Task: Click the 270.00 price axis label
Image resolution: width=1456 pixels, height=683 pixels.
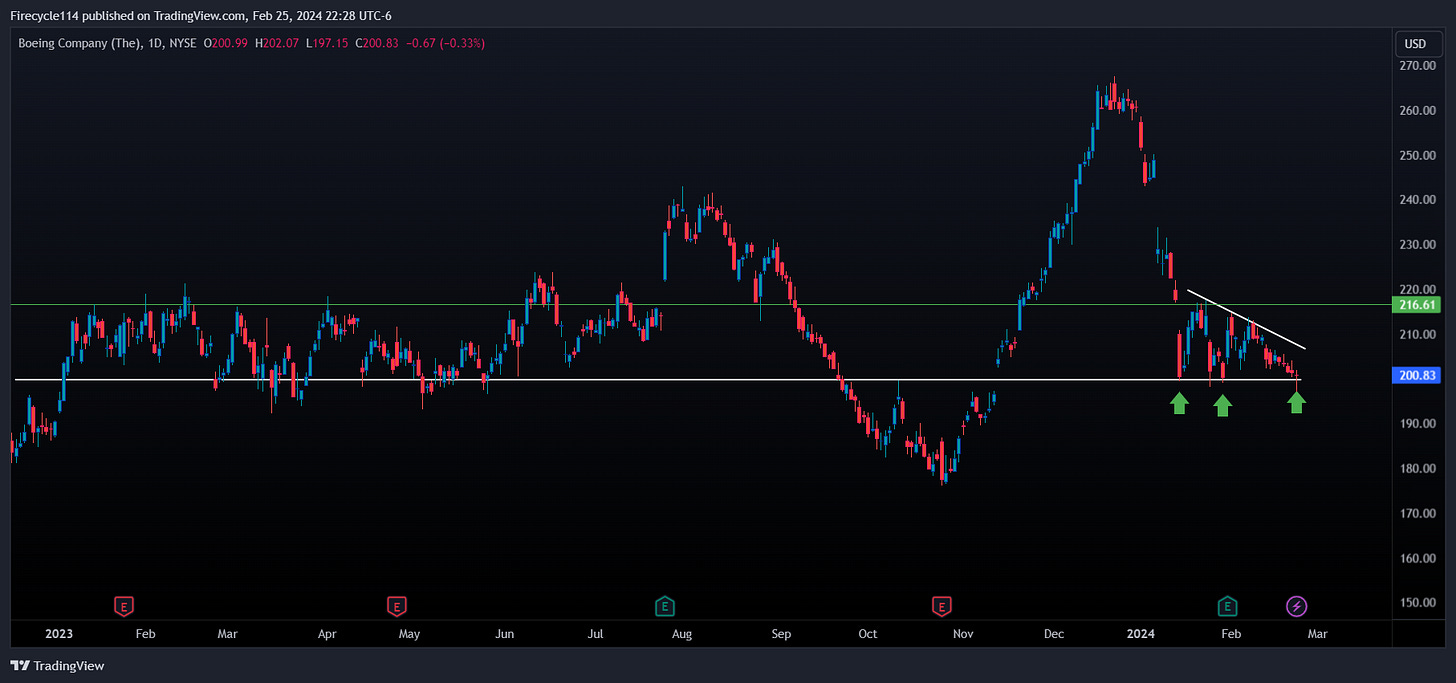Action: pos(1418,66)
